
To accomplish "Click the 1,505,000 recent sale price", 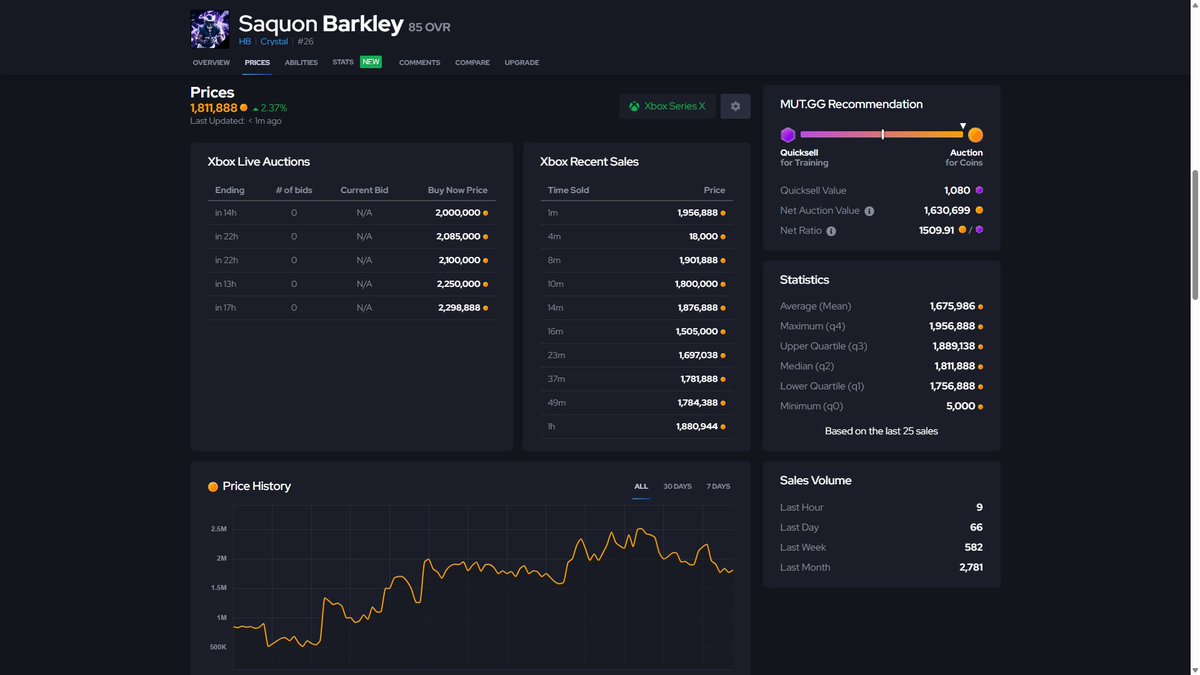I will pos(696,331).
